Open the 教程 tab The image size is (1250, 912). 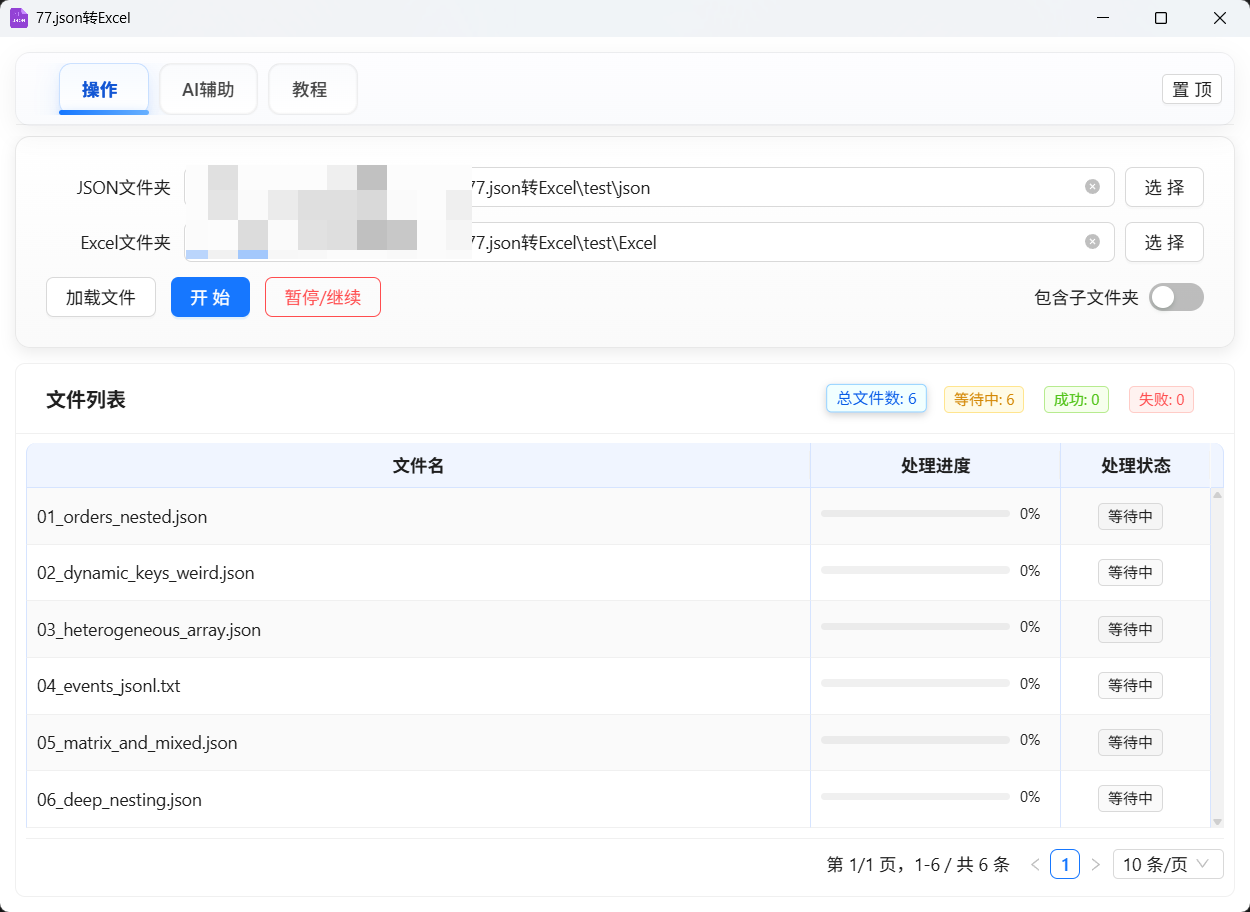tap(310, 90)
